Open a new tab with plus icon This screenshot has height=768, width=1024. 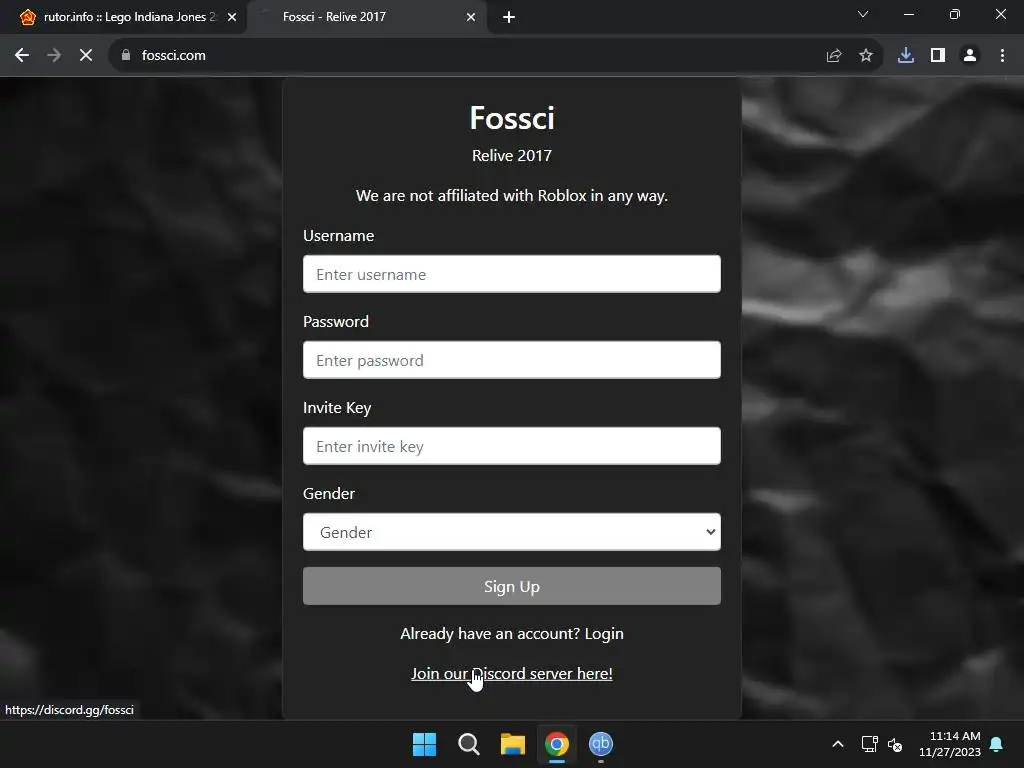pos(509,17)
